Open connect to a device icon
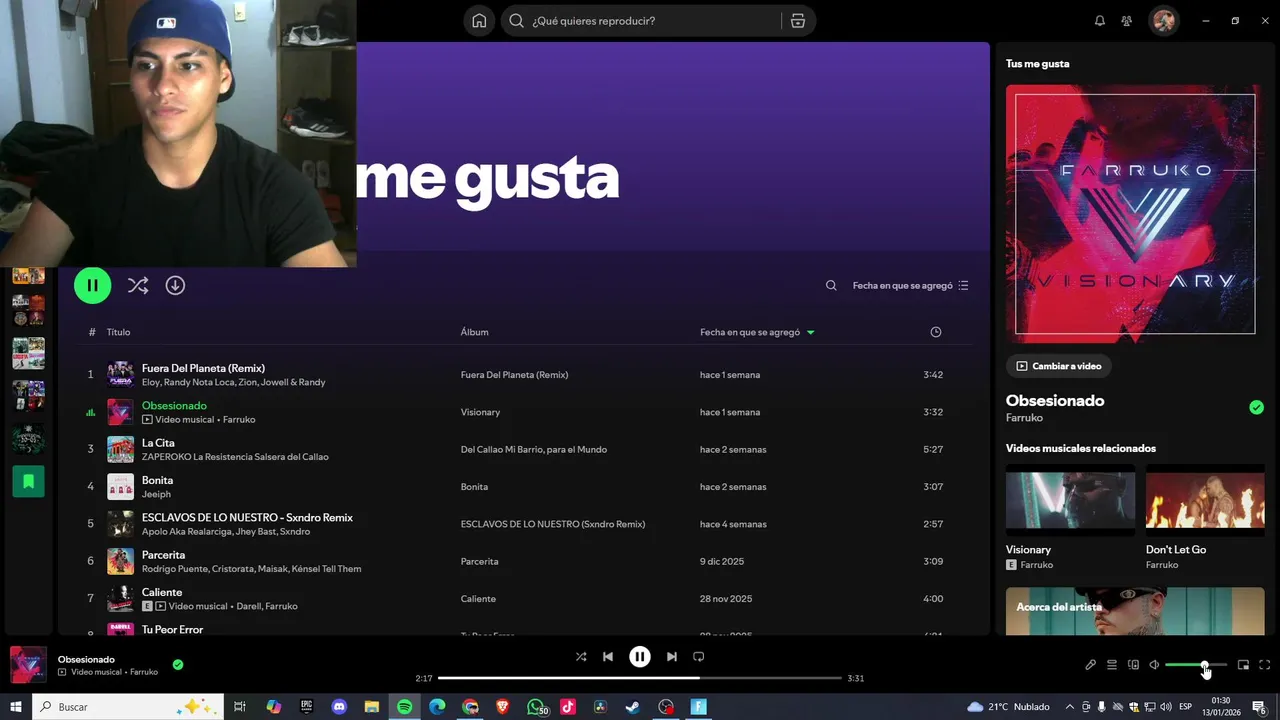The width and height of the screenshot is (1280, 720). click(x=1133, y=665)
